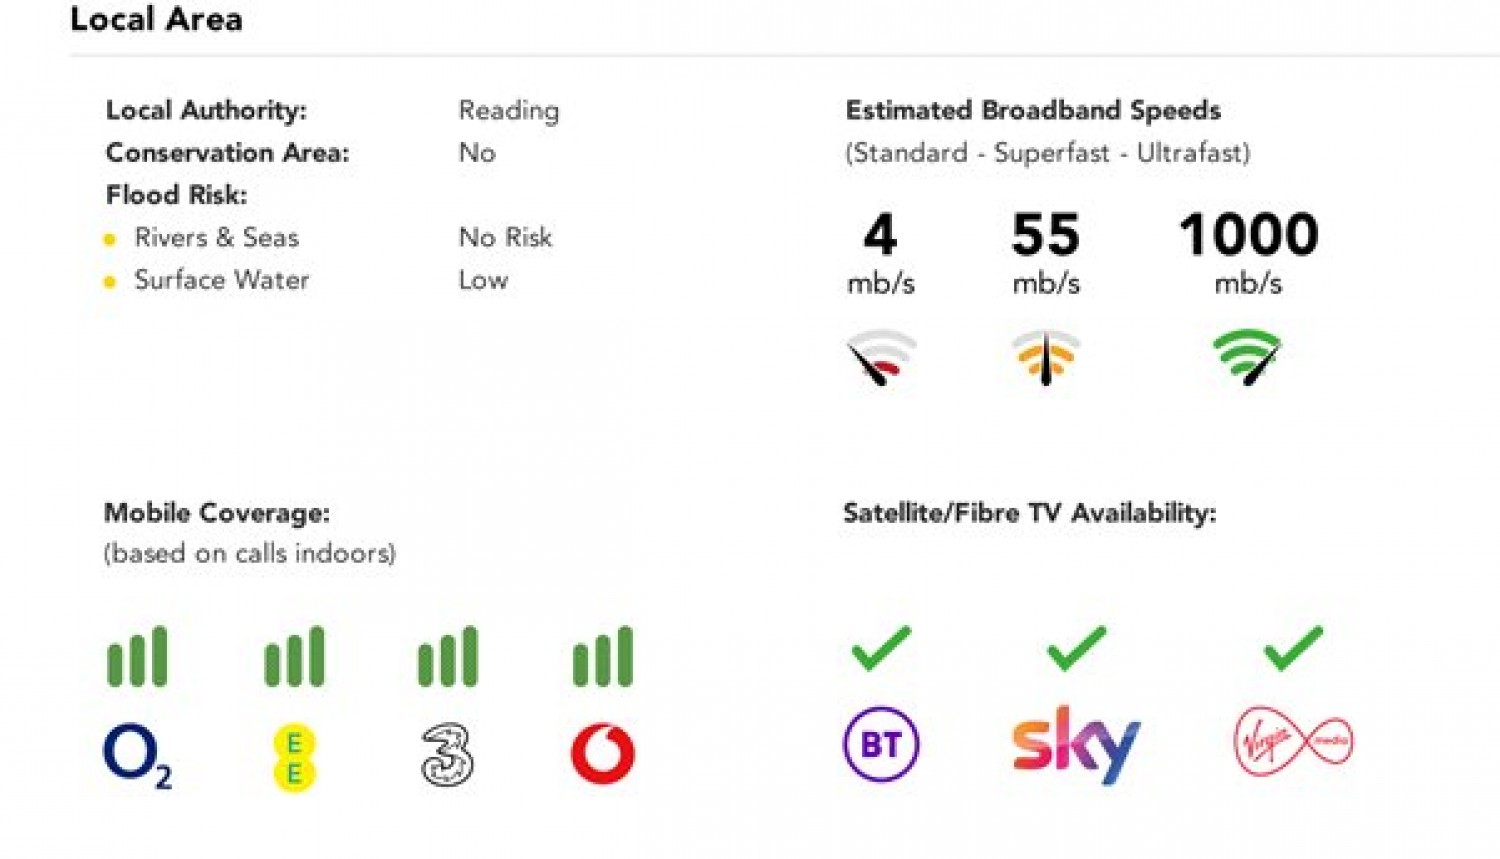
Task: Click the green checkmark above BT
Action: pyautogui.click(x=881, y=648)
